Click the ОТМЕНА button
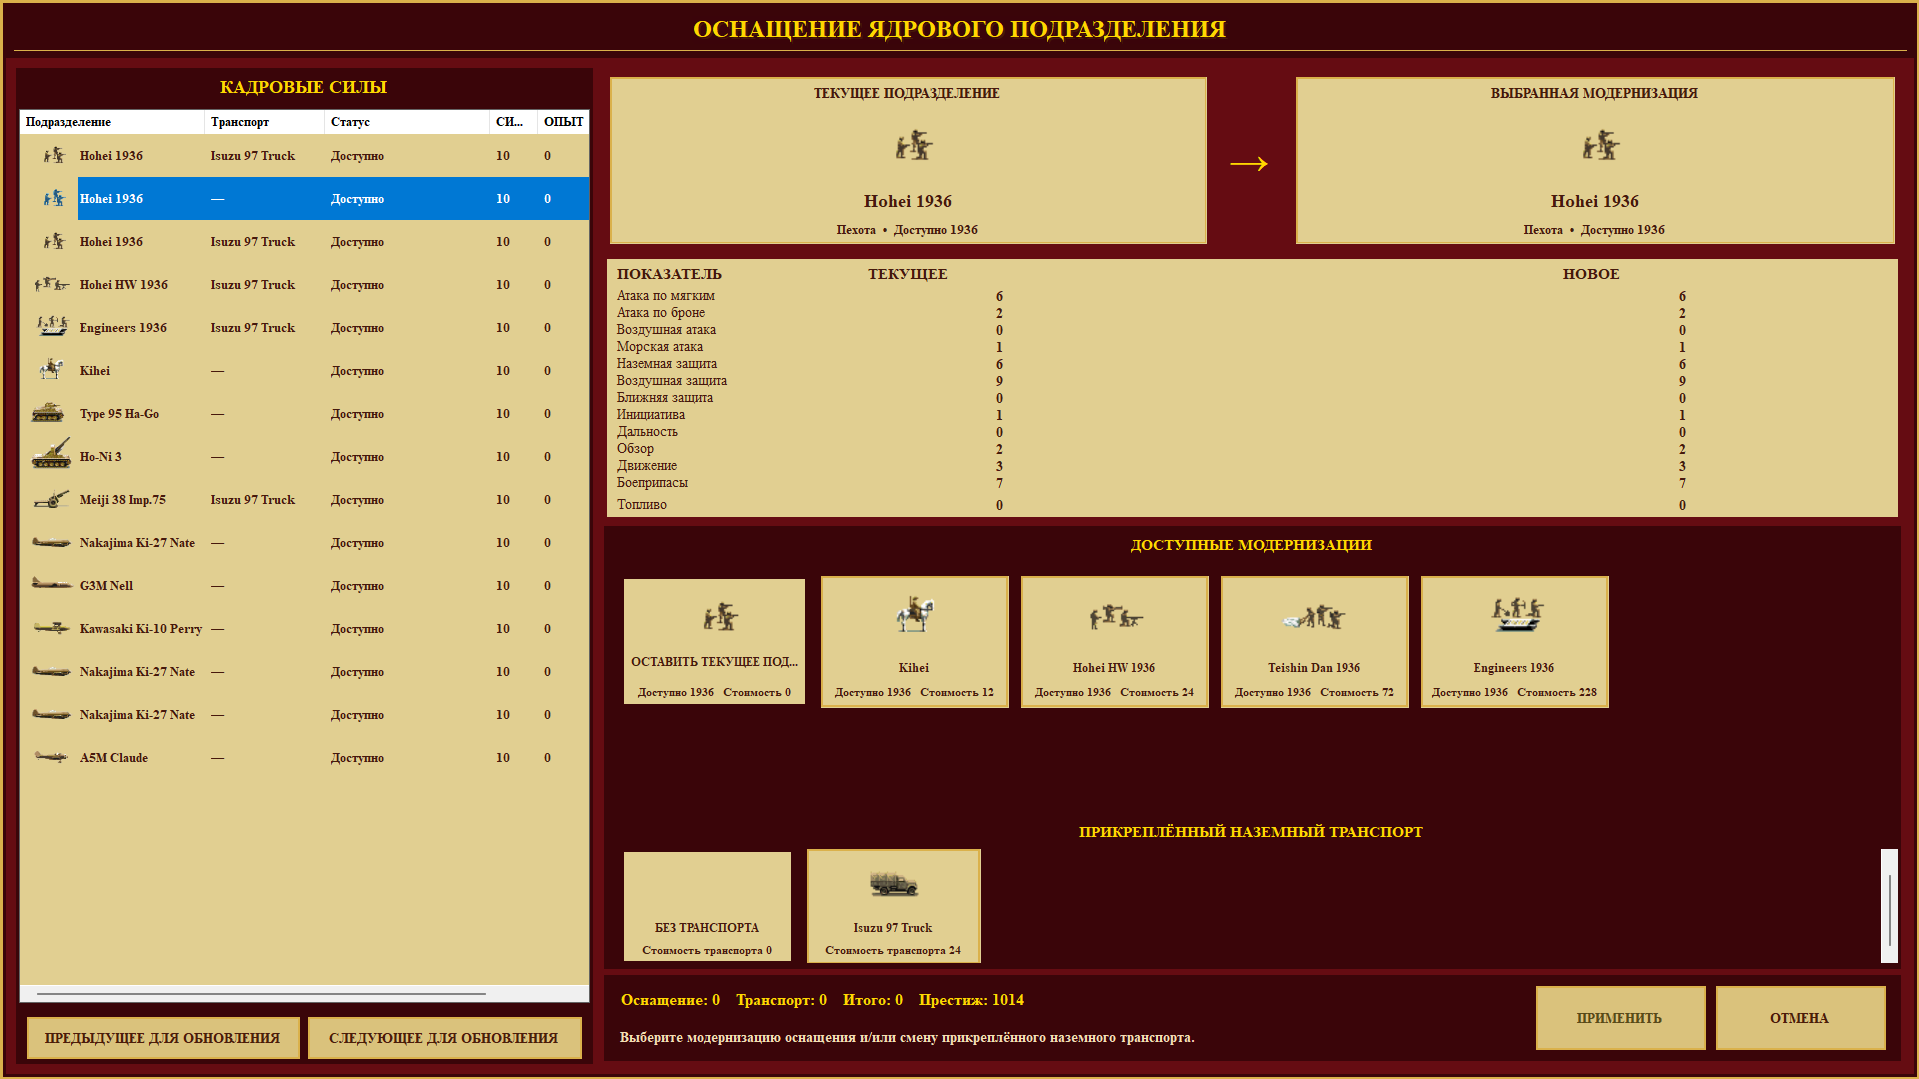Screen dimensions: 1919x1079 (x=1800, y=1018)
